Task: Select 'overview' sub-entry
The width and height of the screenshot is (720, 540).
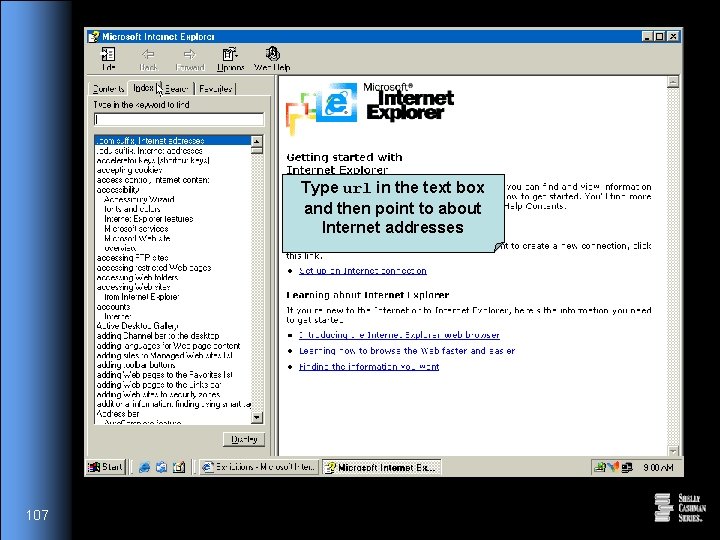Action: click(x=120, y=248)
